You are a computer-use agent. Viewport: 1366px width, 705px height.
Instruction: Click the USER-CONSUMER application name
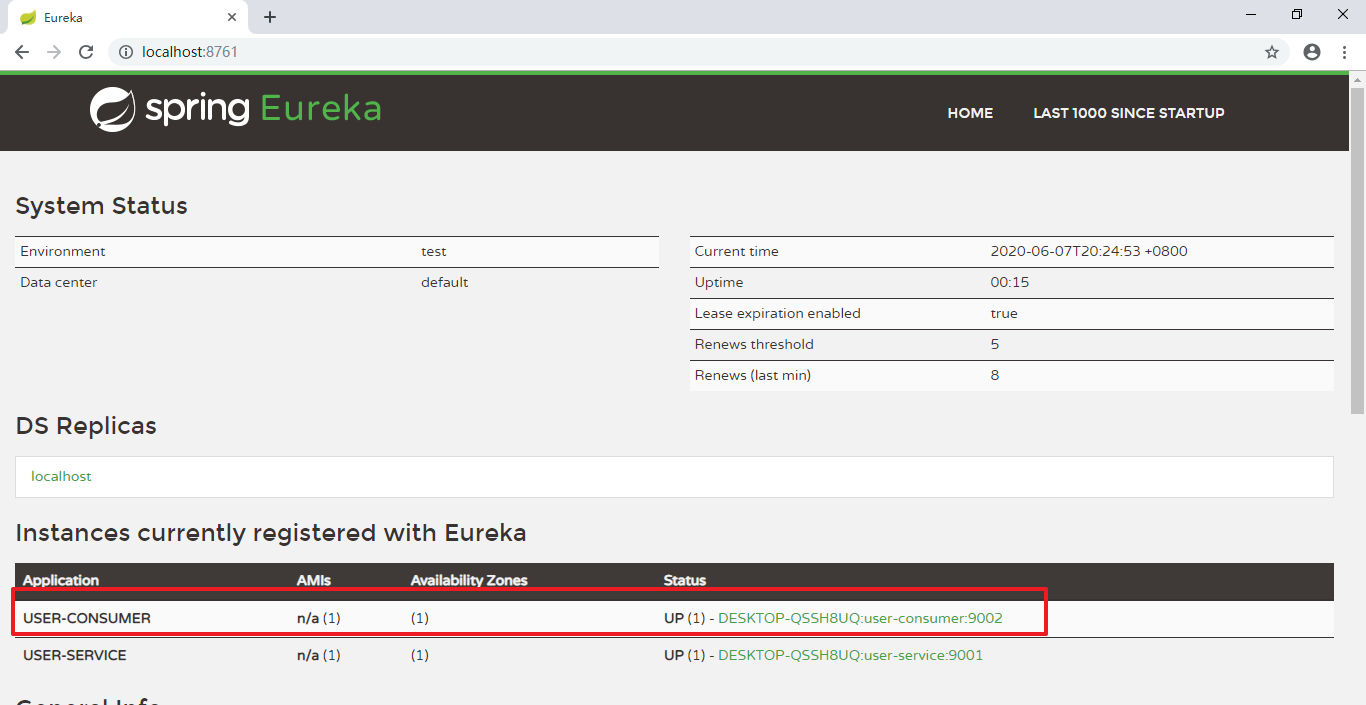[87, 618]
